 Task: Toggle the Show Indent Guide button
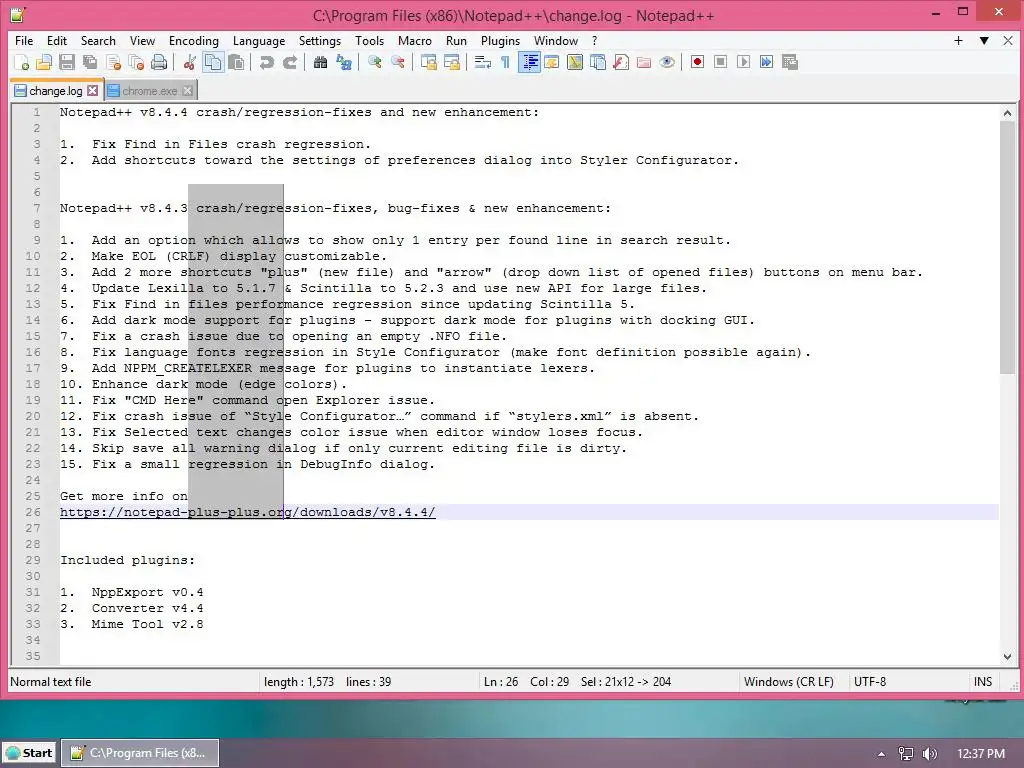[x=529, y=62]
